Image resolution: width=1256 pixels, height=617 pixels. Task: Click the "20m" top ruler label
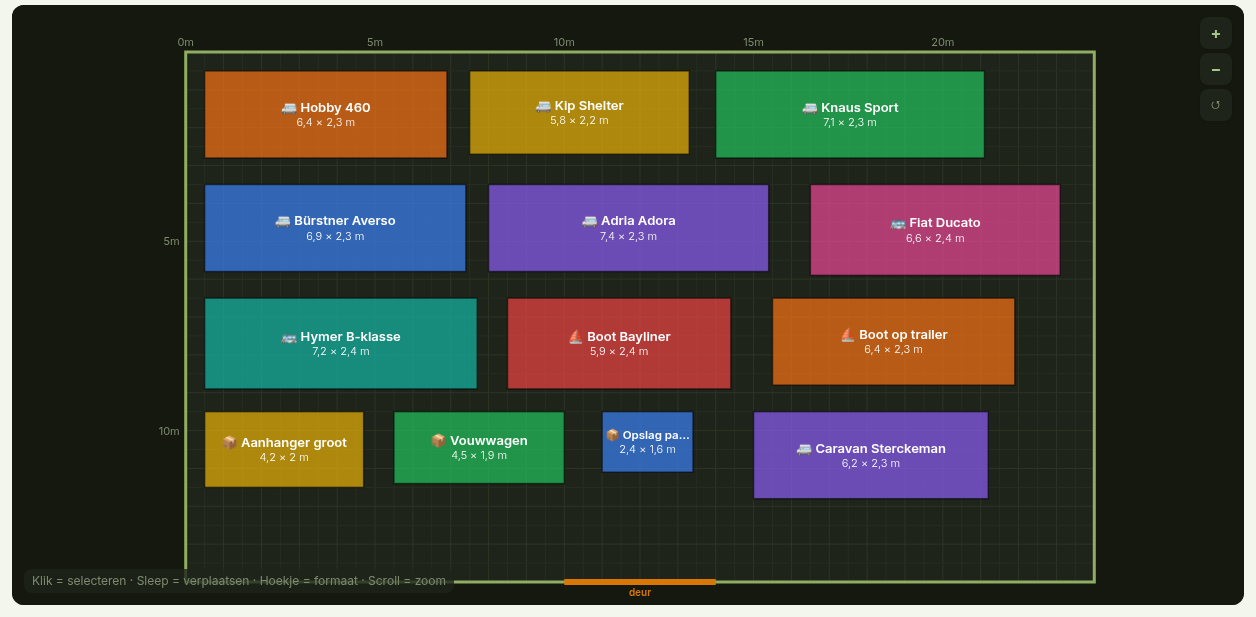pos(943,42)
